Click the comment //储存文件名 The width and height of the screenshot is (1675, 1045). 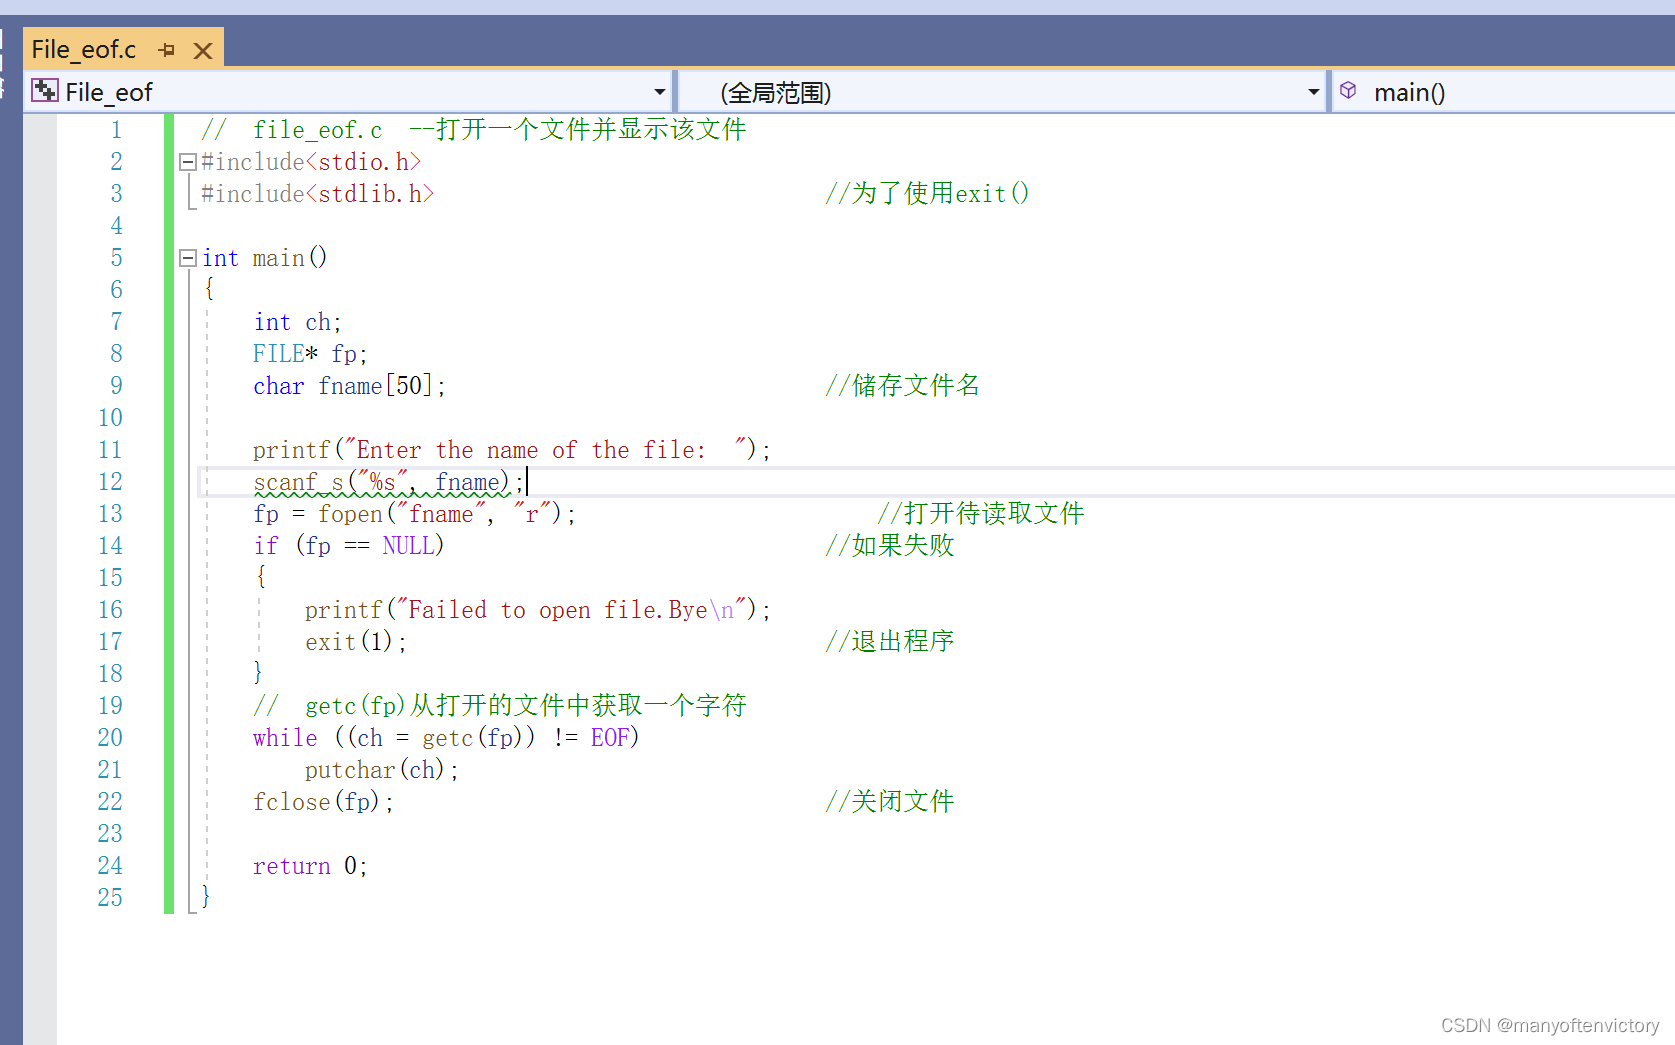click(903, 386)
